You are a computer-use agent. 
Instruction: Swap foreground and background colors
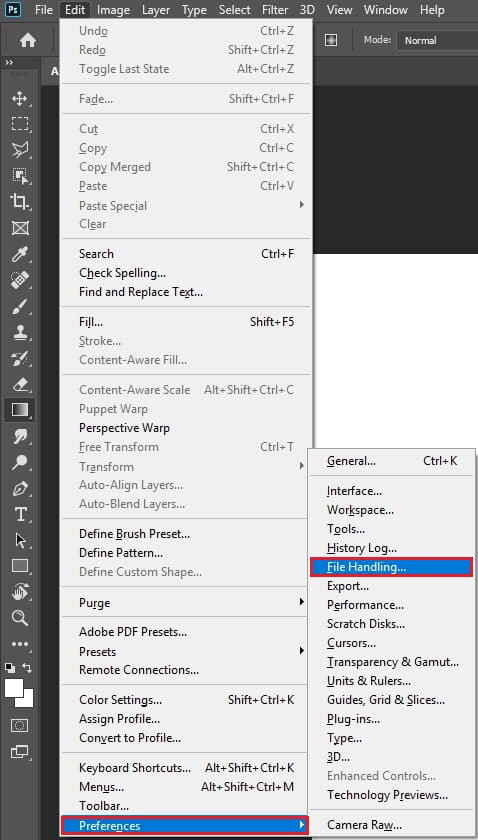click(27, 668)
